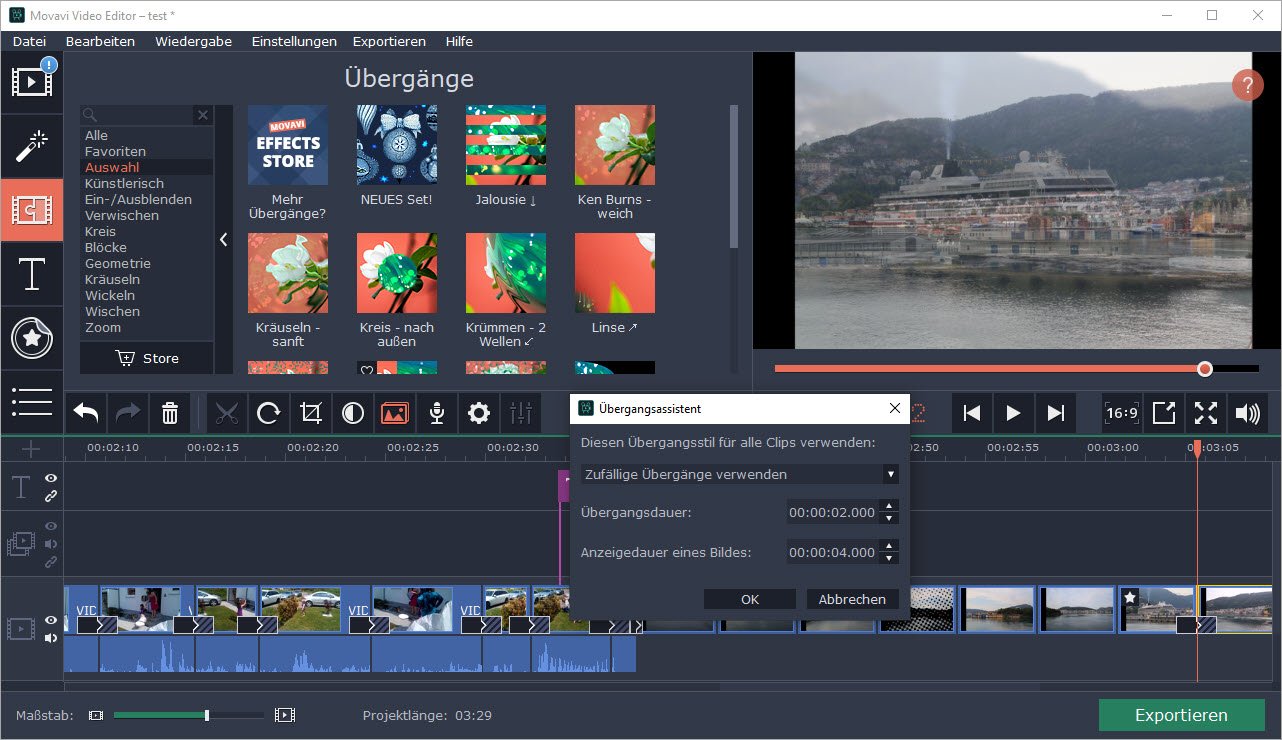Click the green Exportieren button

coord(1181,715)
